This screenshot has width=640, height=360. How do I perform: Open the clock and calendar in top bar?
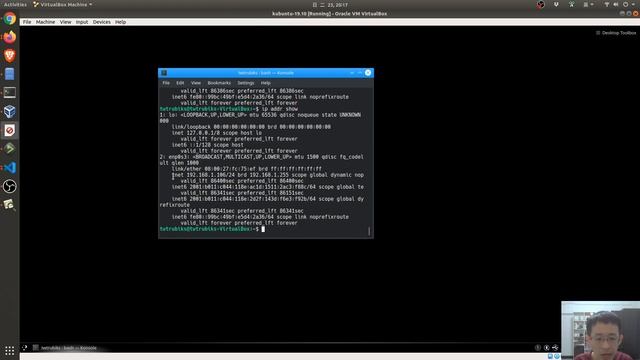pos(331,5)
